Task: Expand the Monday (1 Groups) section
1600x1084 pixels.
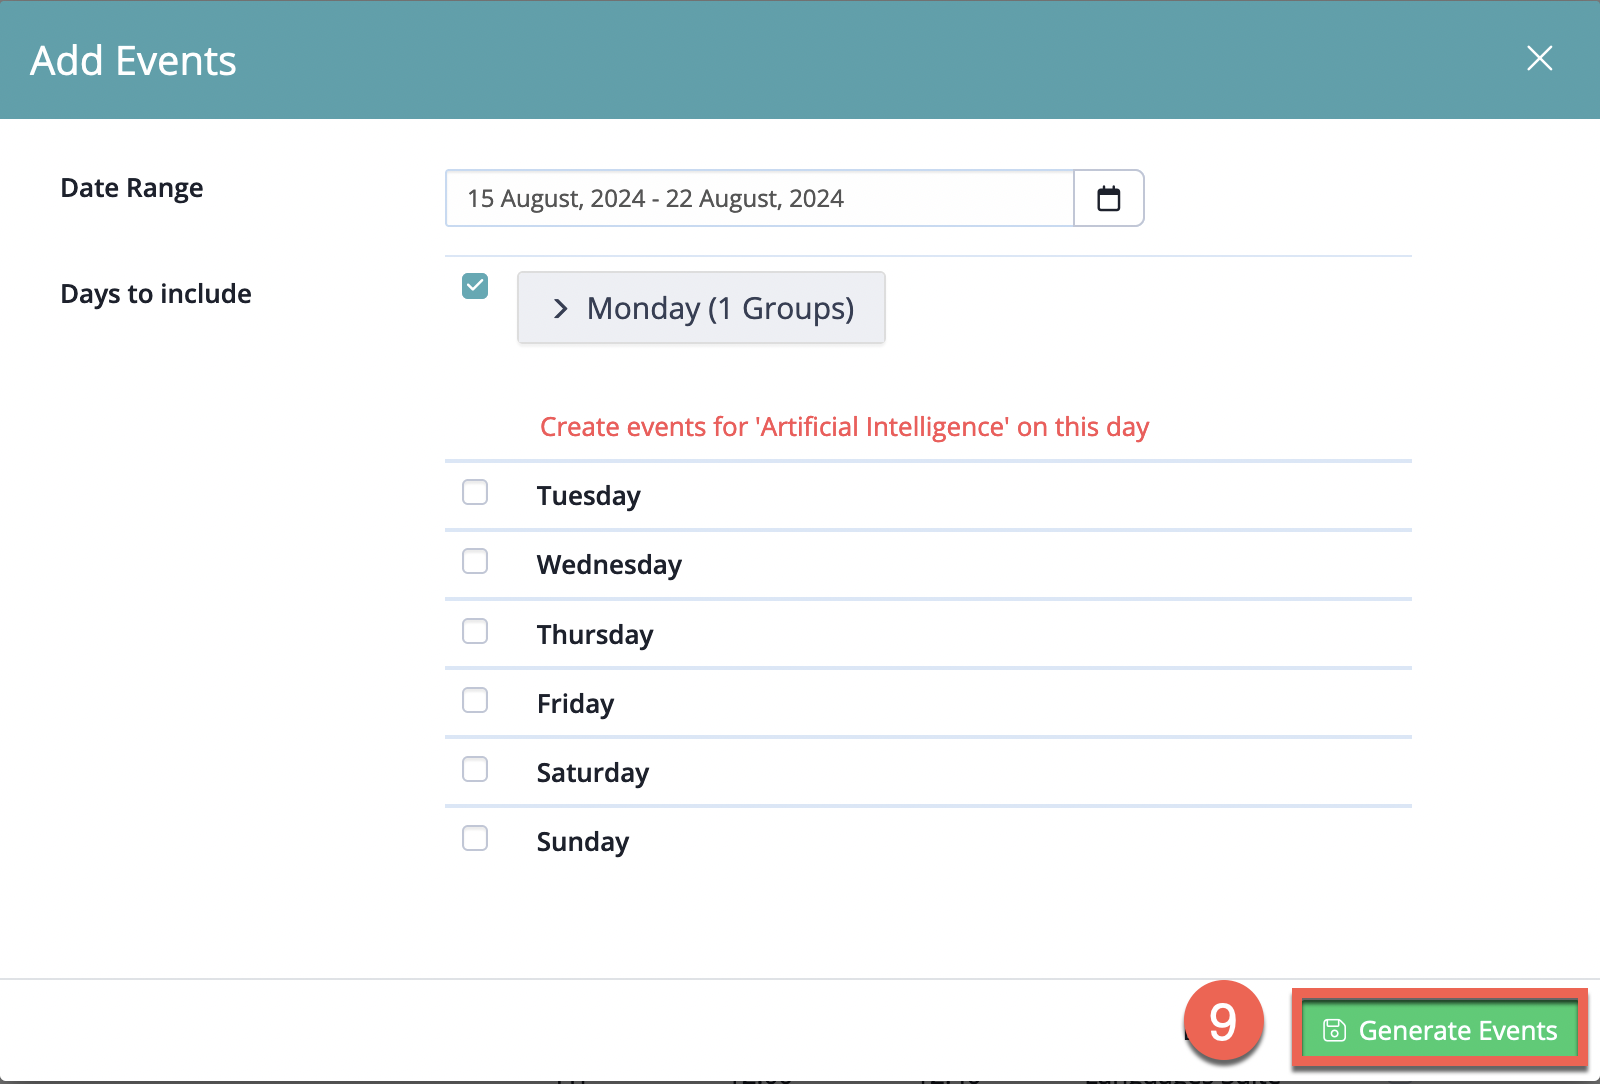Action: [701, 308]
